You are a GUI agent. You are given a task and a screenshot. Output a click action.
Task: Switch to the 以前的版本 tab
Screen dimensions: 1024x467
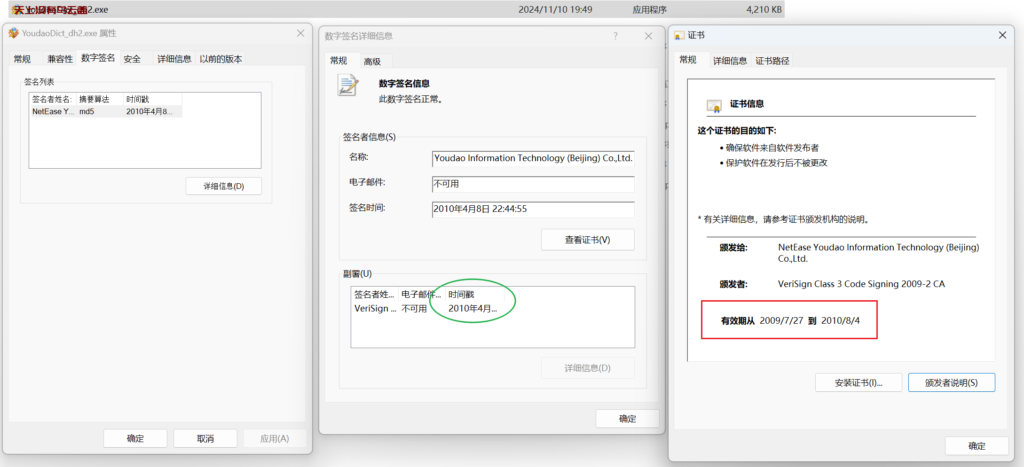tap(221, 59)
